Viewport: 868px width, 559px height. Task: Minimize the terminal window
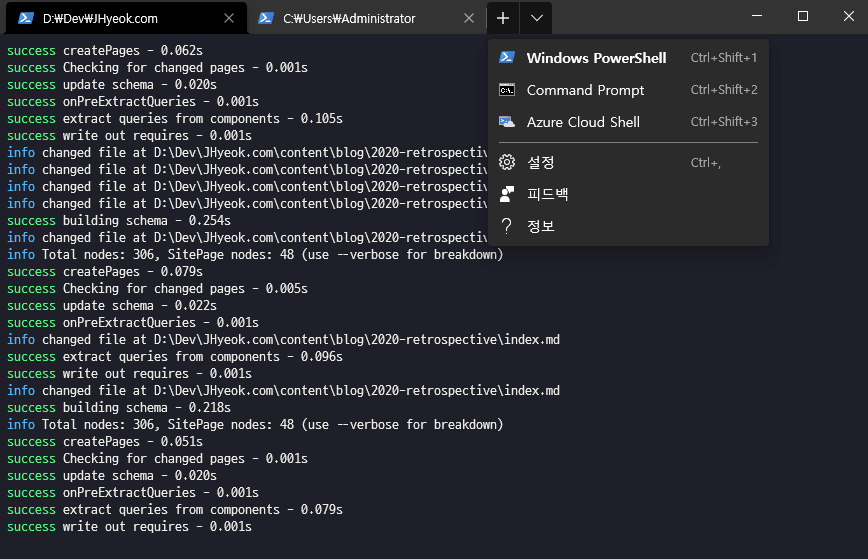[757, 16]
